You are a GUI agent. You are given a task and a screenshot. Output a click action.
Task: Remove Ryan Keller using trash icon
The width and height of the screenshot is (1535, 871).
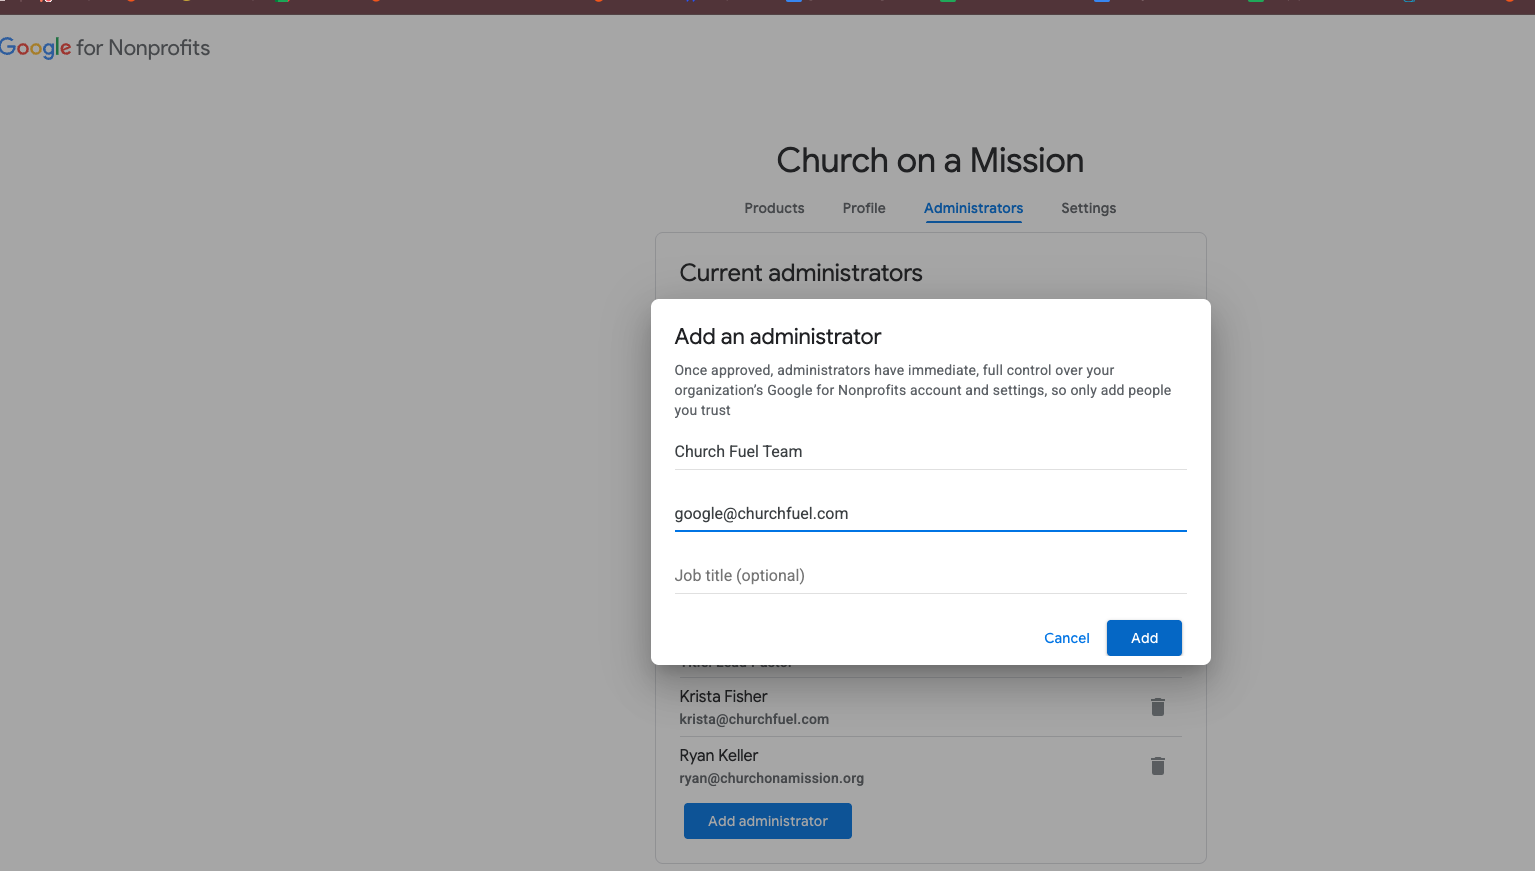pos(1158,766)
